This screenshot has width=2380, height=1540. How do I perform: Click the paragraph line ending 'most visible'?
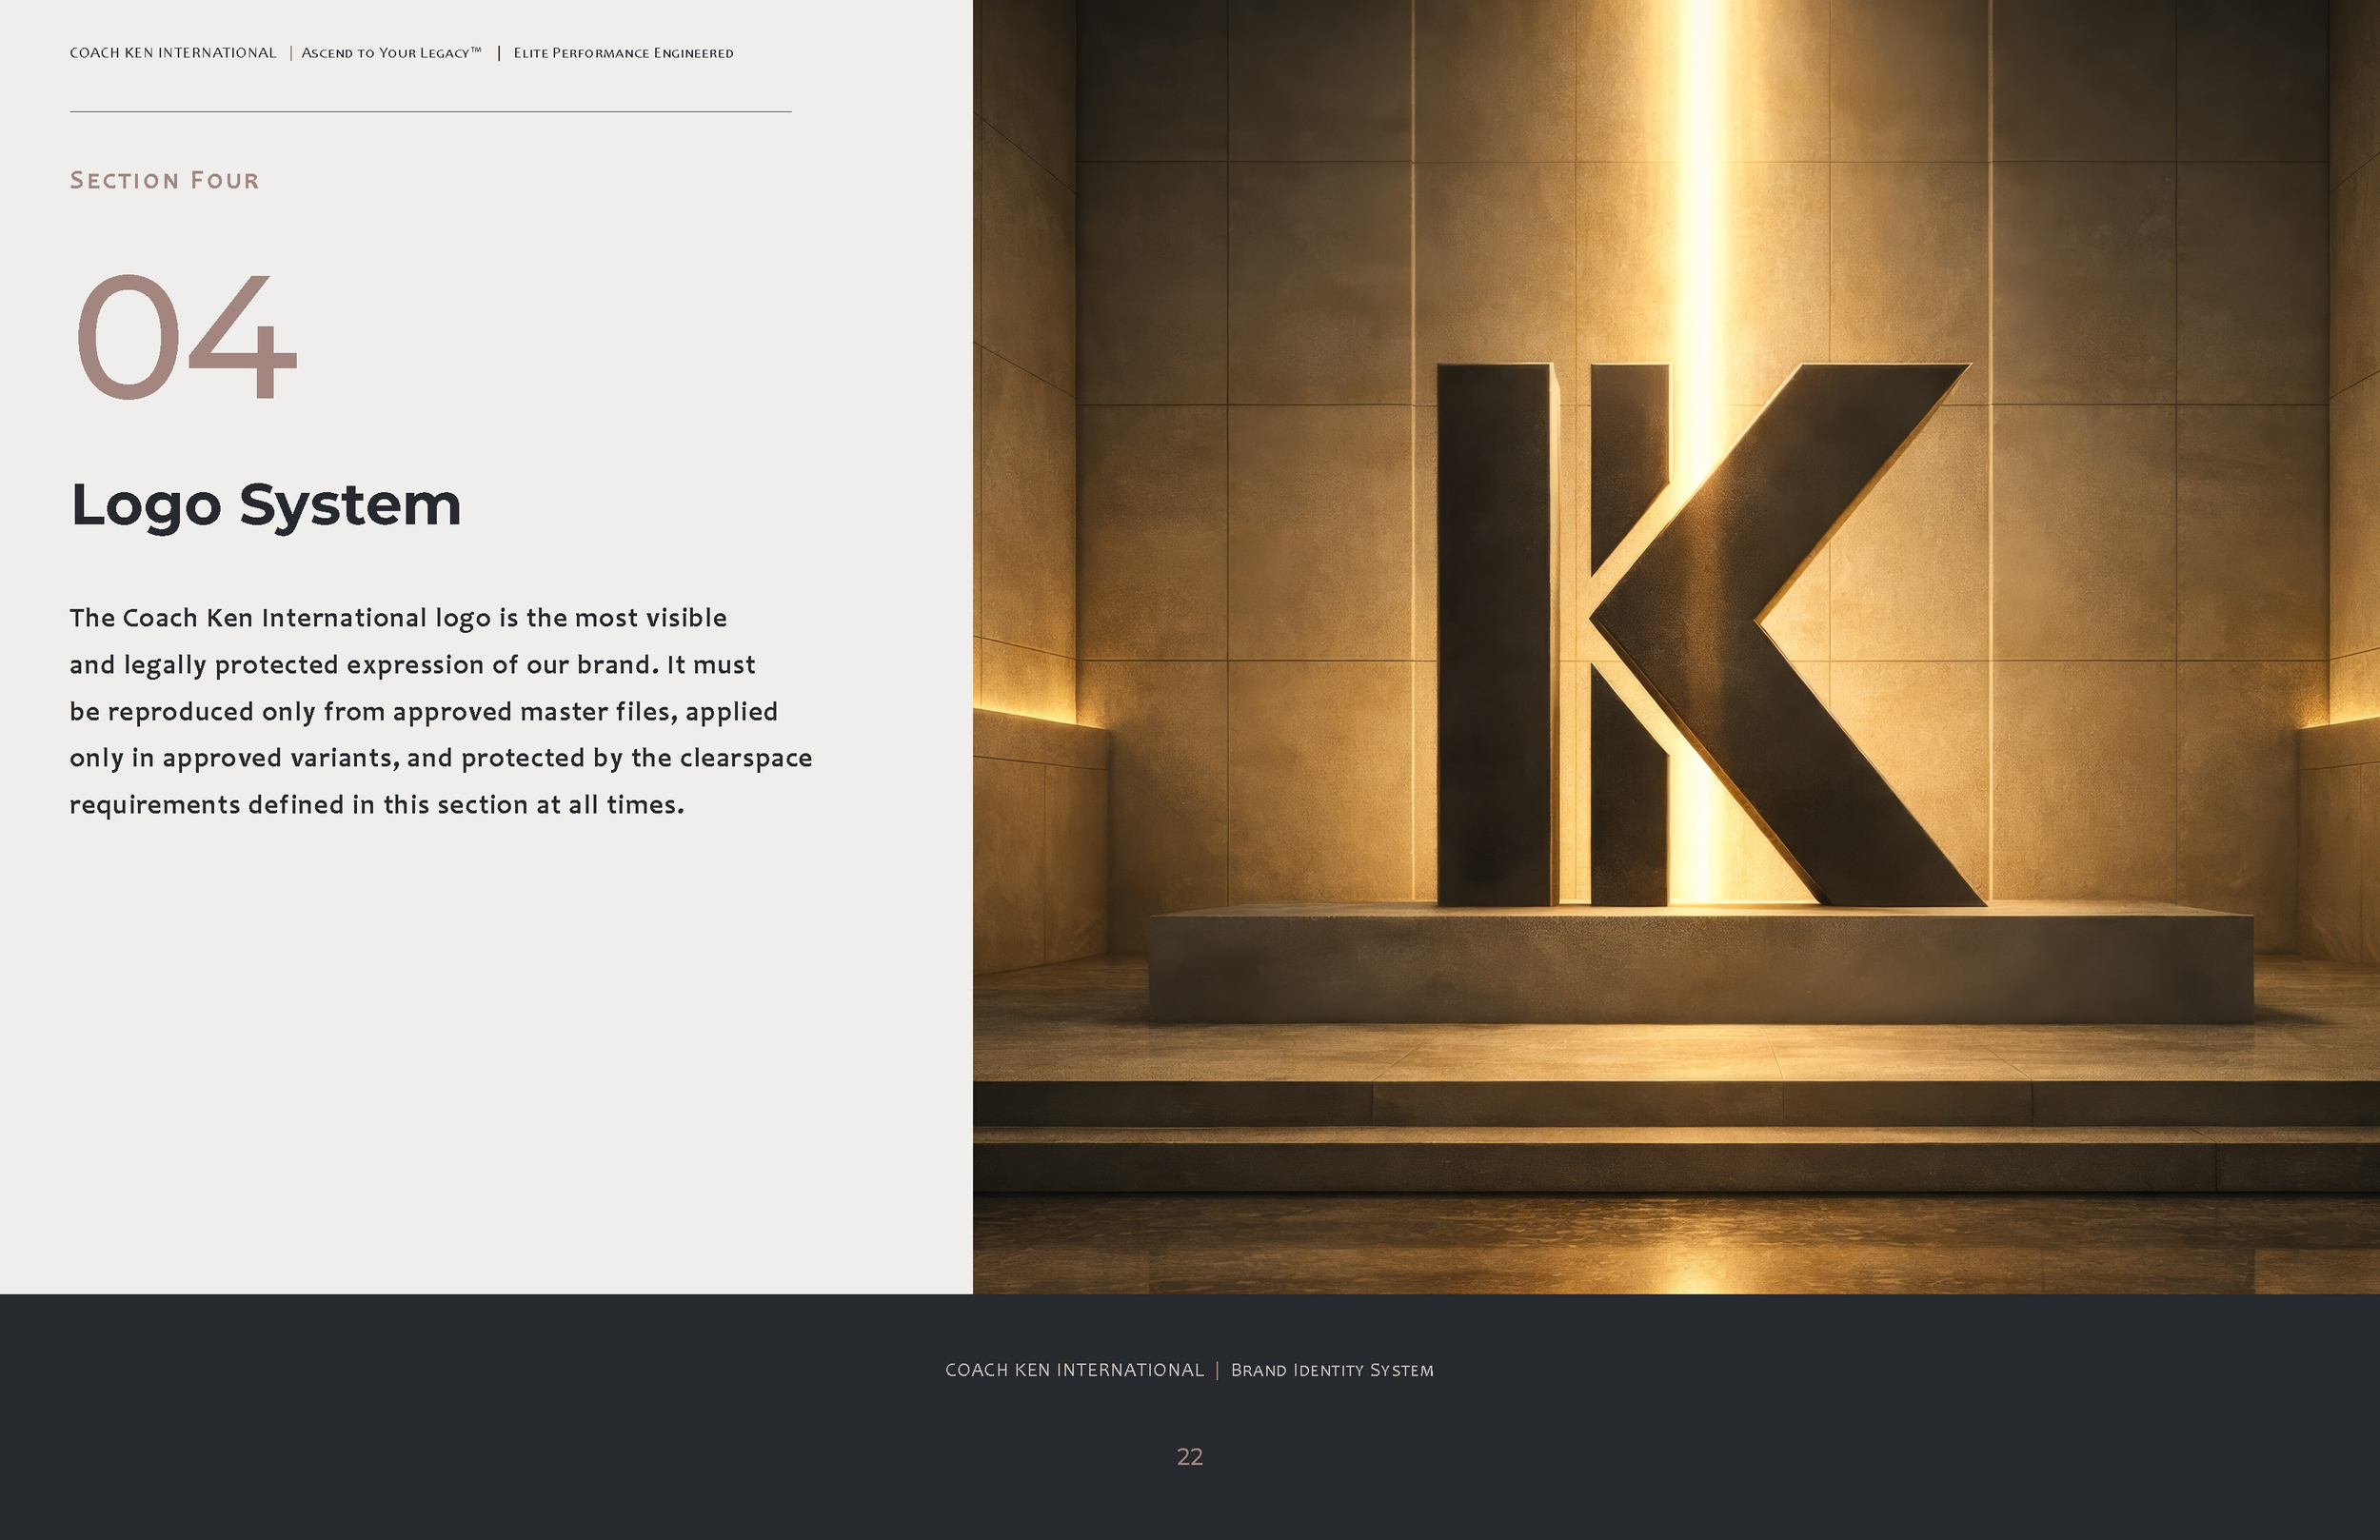pos(398,618)
